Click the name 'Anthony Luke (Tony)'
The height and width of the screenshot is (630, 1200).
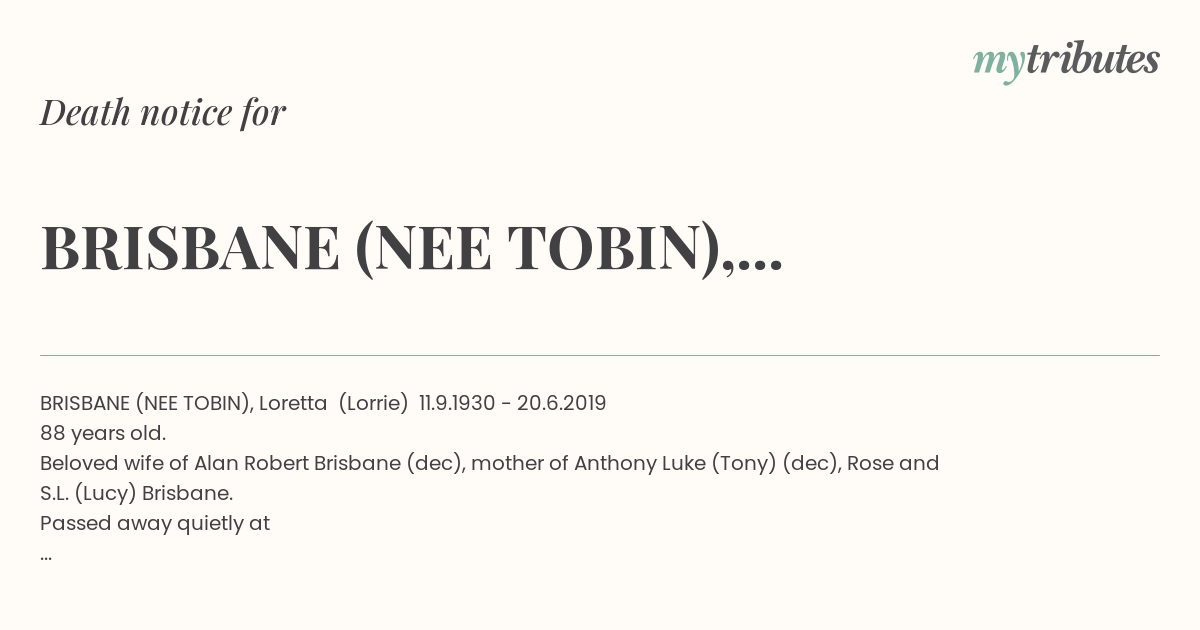675,464
